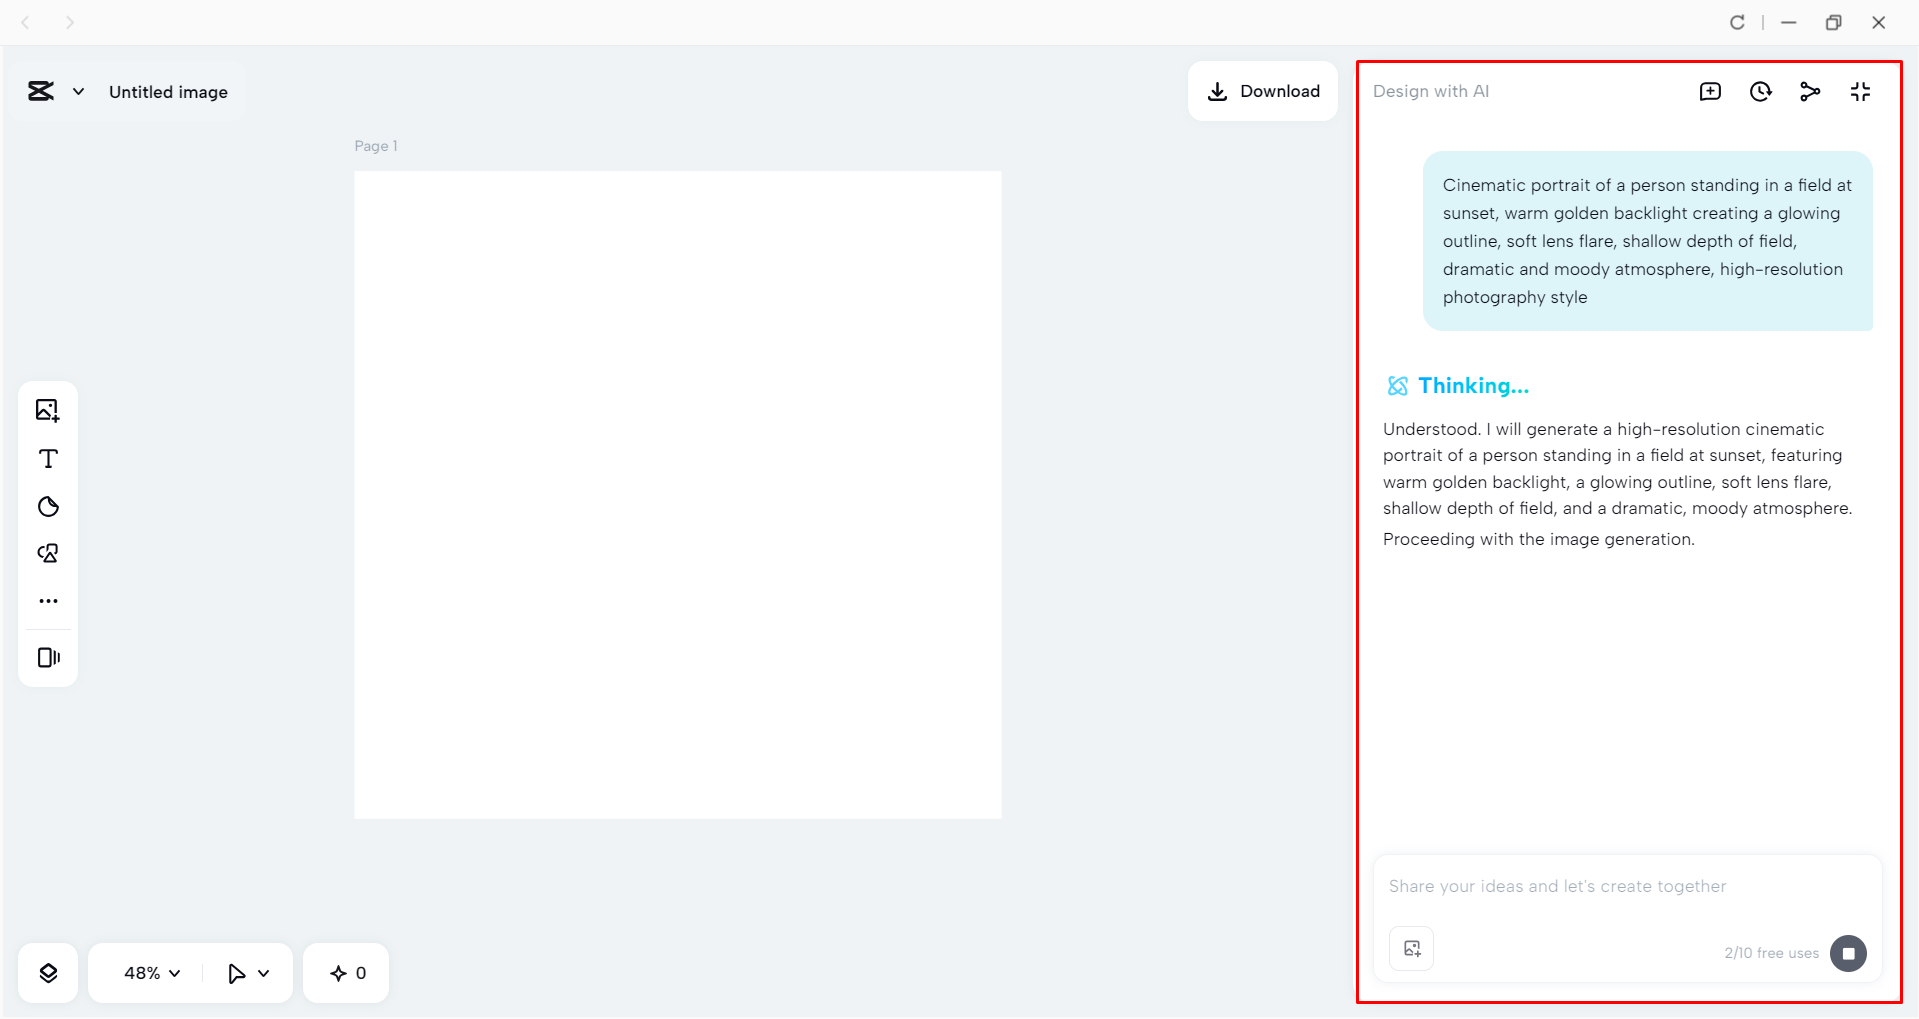Select the Page 1 label
The image size is (1919, 1019).
[x=376, y=146]
